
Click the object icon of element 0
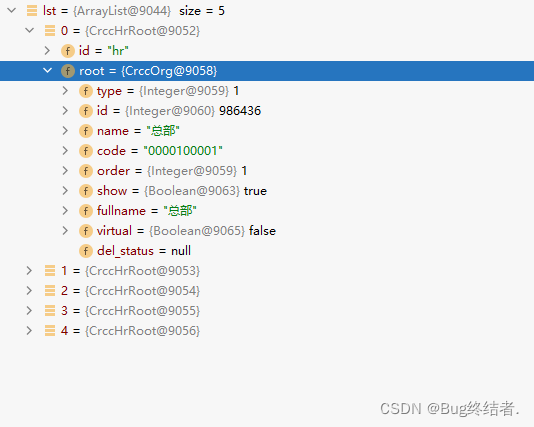coord(50,31)
